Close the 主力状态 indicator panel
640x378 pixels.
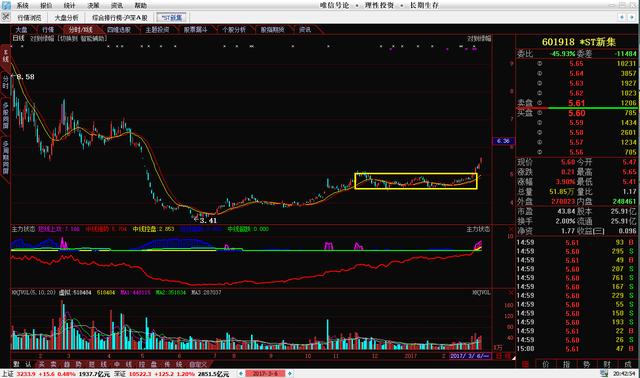(511, 229)
